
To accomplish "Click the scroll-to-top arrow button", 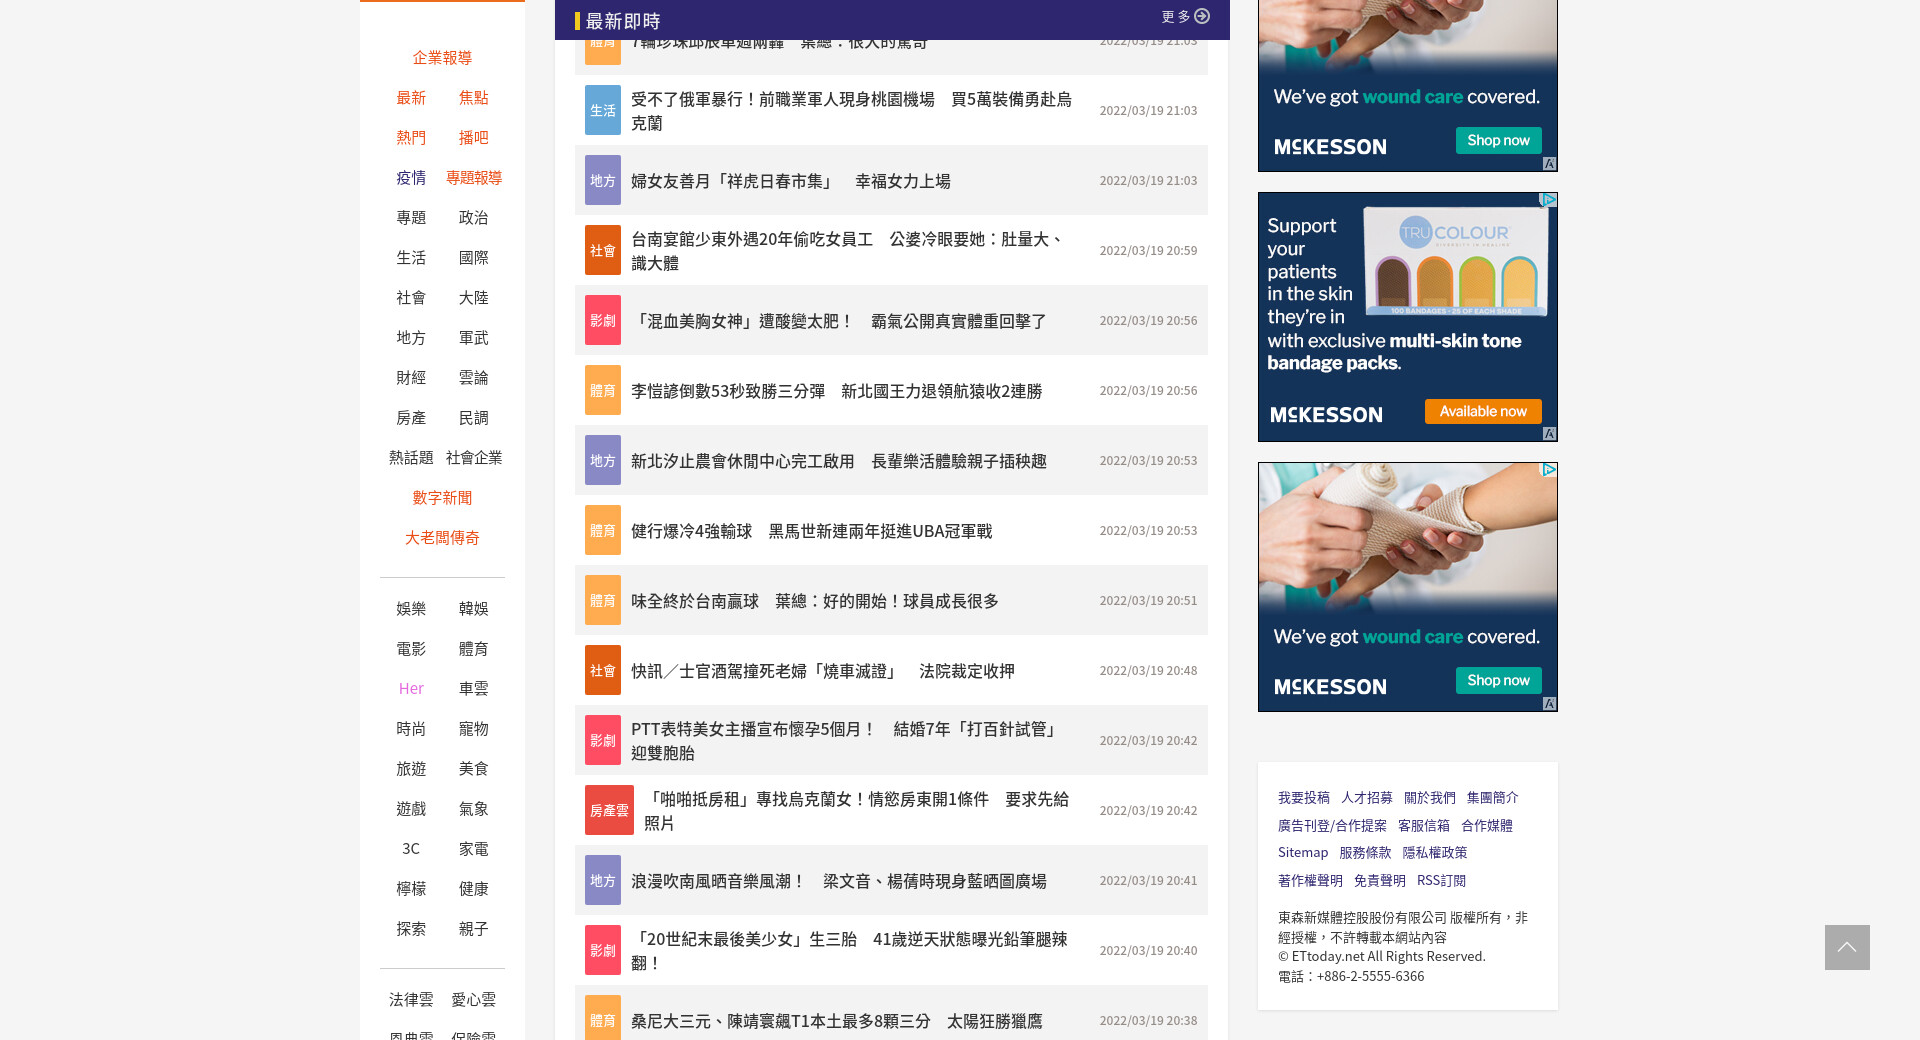I will click(1846, 947).
